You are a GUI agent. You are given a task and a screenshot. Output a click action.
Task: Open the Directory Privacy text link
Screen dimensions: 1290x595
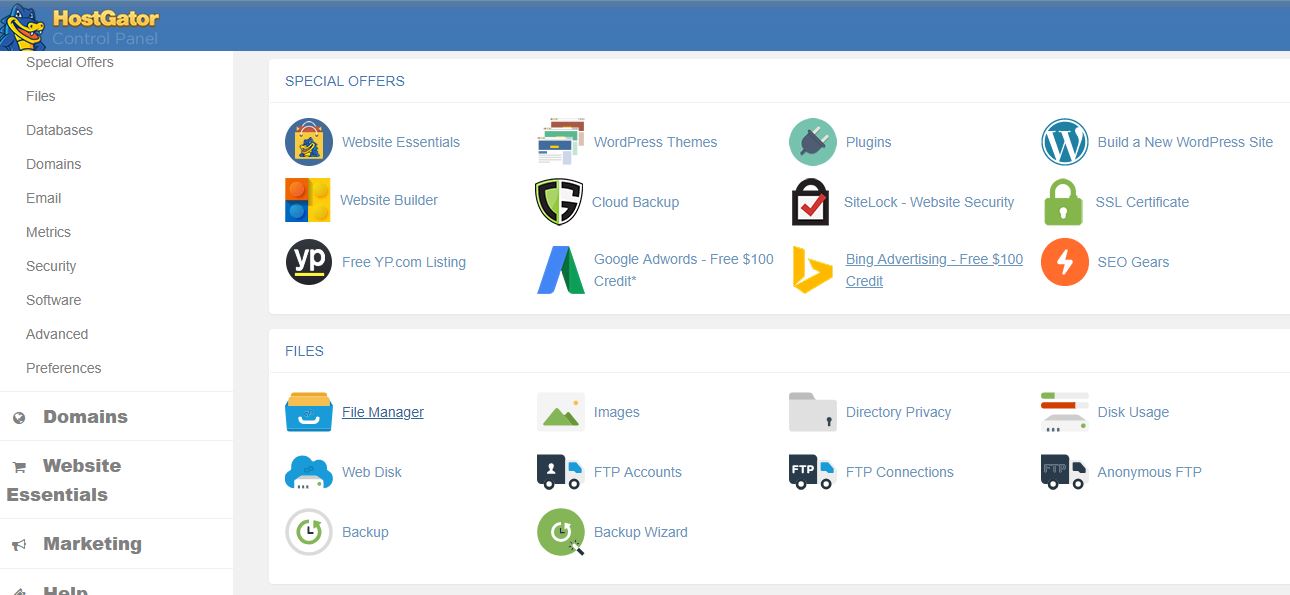coord(899,412)
